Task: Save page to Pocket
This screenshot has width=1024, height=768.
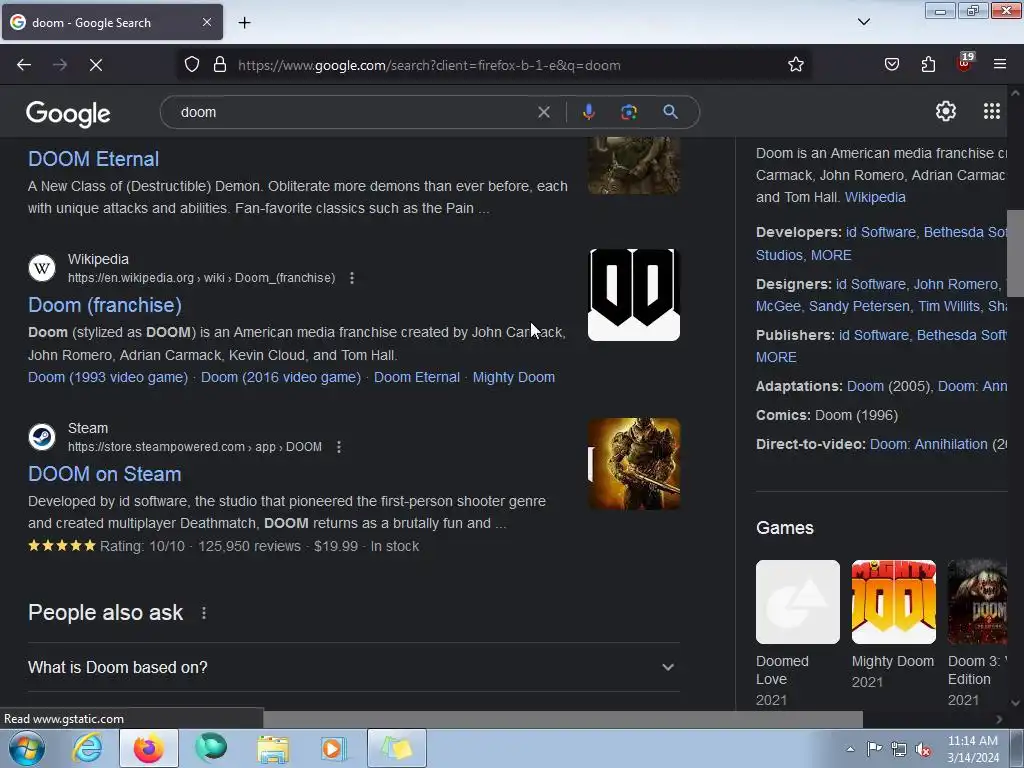Action: pyautogui.click(x=891, y=64)
